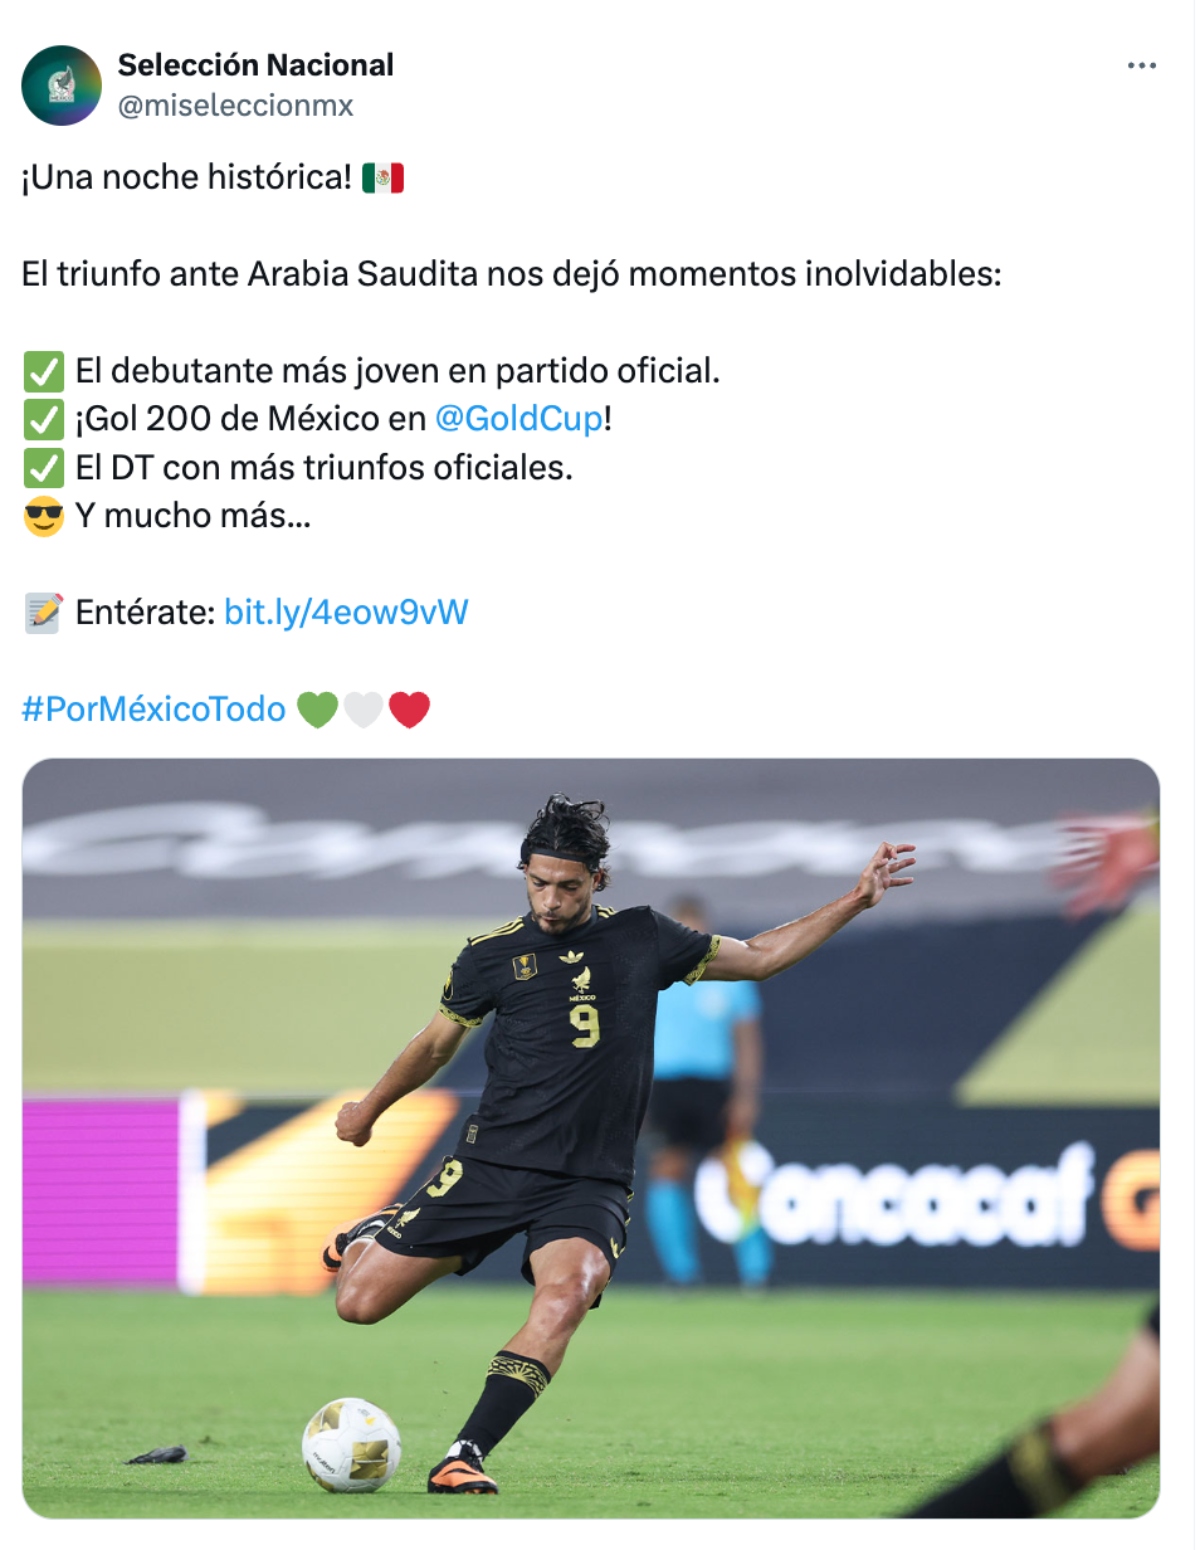
Task: Open the bit.ly/4eow9vW link
Action: click(346, 612)
